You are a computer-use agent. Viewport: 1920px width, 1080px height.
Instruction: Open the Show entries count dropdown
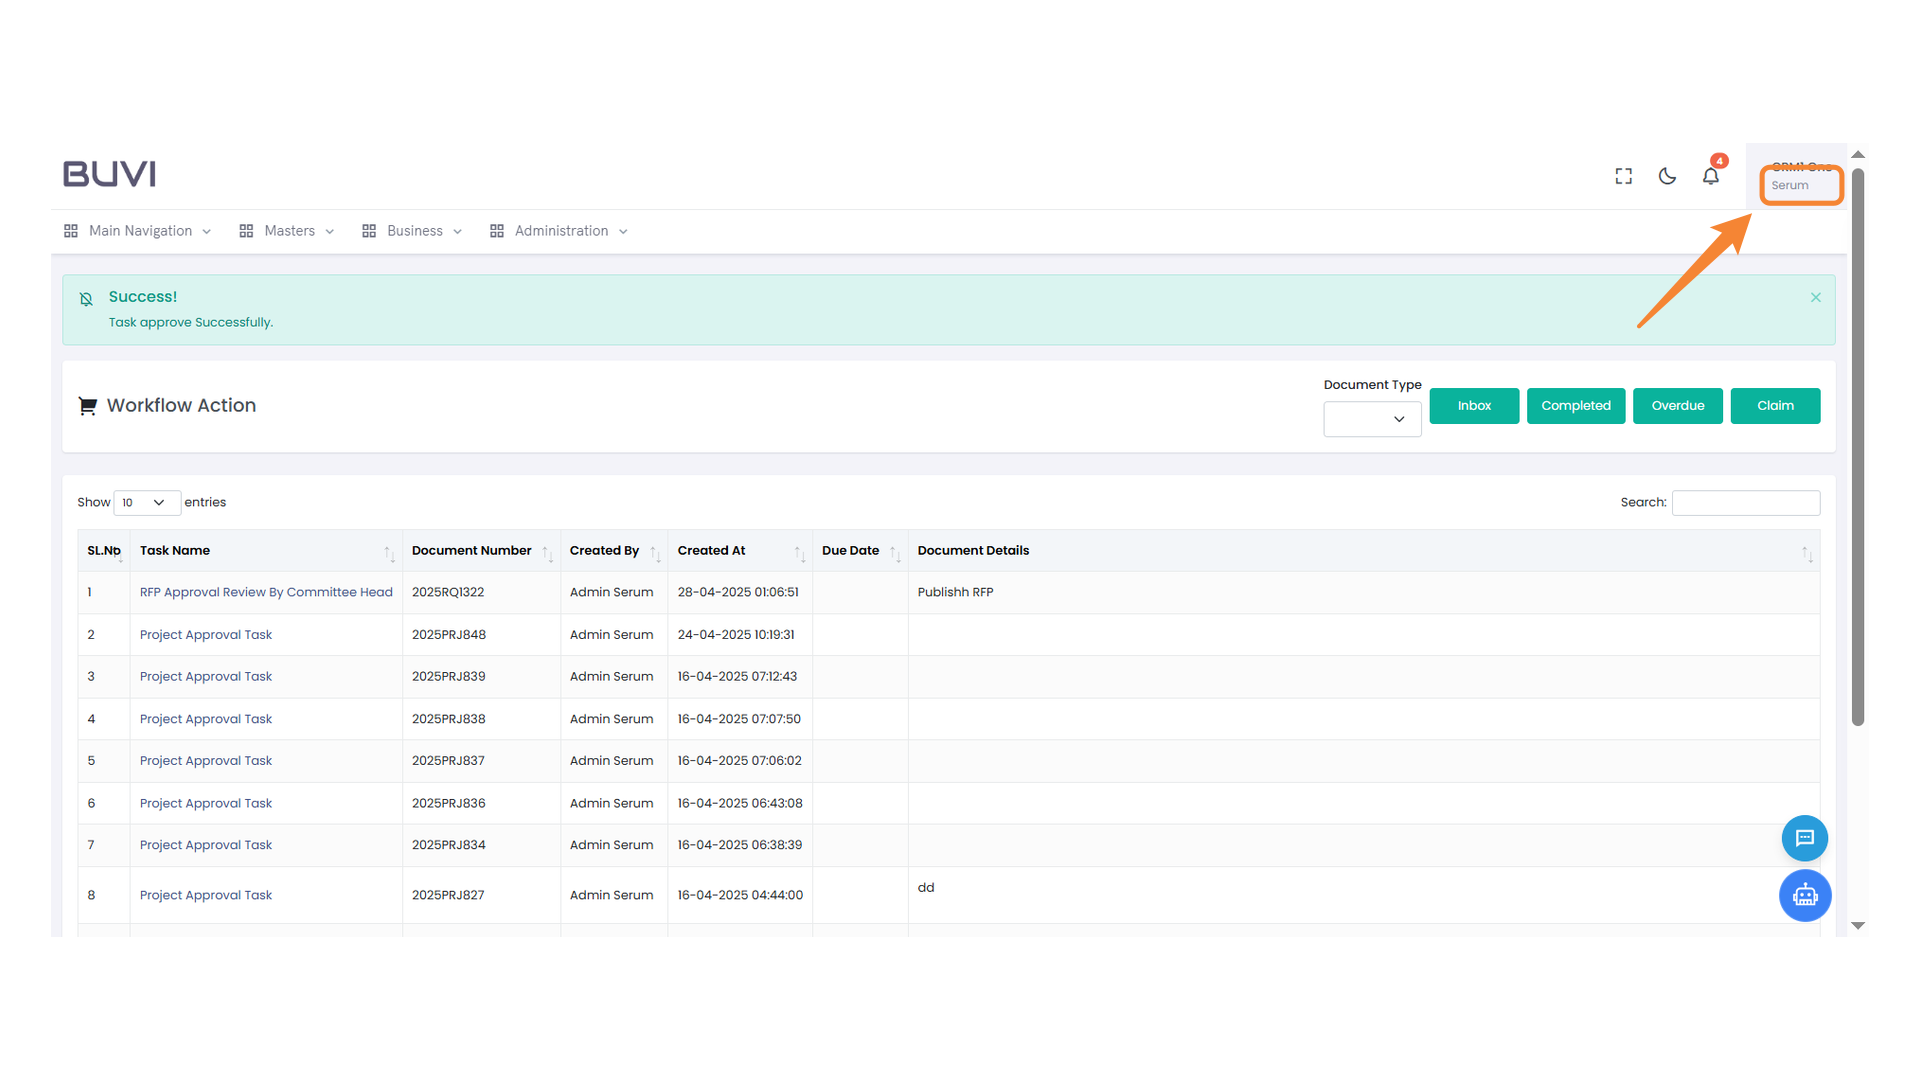click(147, 503)
